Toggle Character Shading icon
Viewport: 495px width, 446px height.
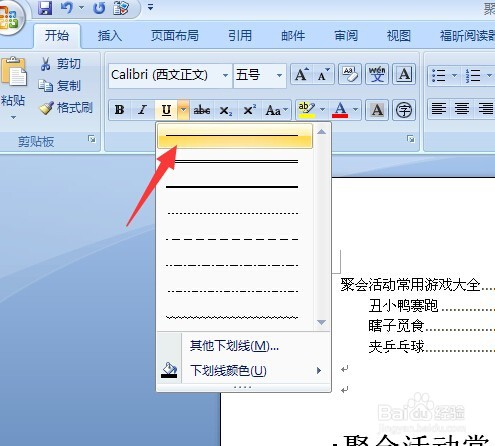[377, 110]
